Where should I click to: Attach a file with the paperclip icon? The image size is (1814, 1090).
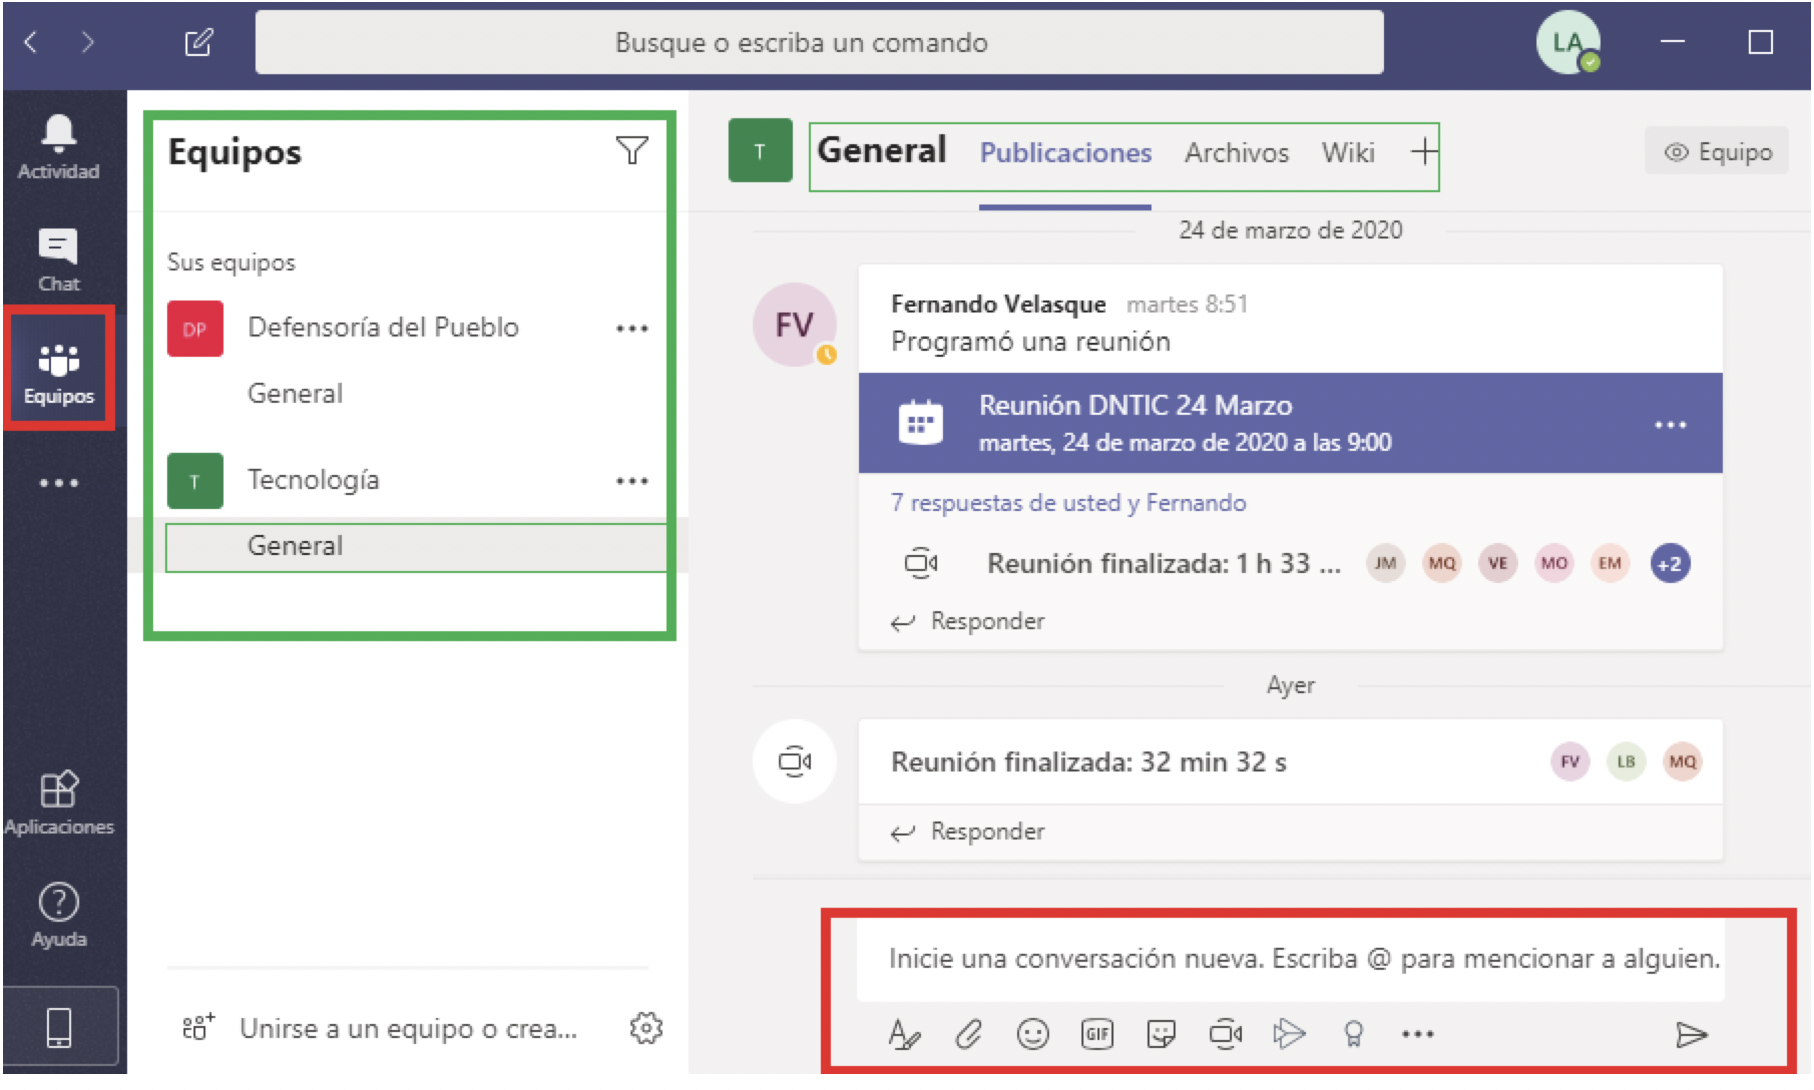coord(968,1034)
